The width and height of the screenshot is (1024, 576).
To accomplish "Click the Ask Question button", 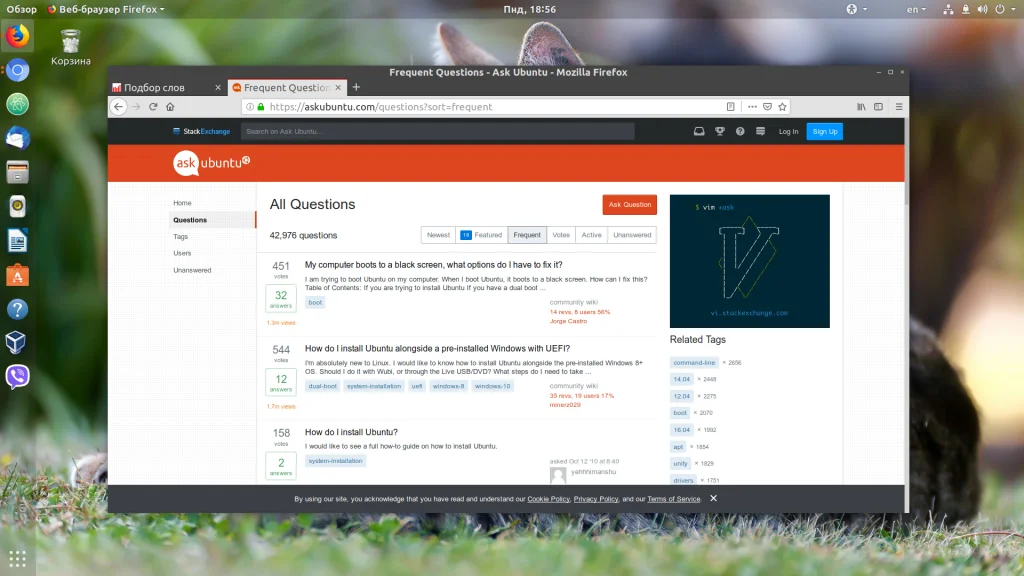I will click(x=630, y=204).
